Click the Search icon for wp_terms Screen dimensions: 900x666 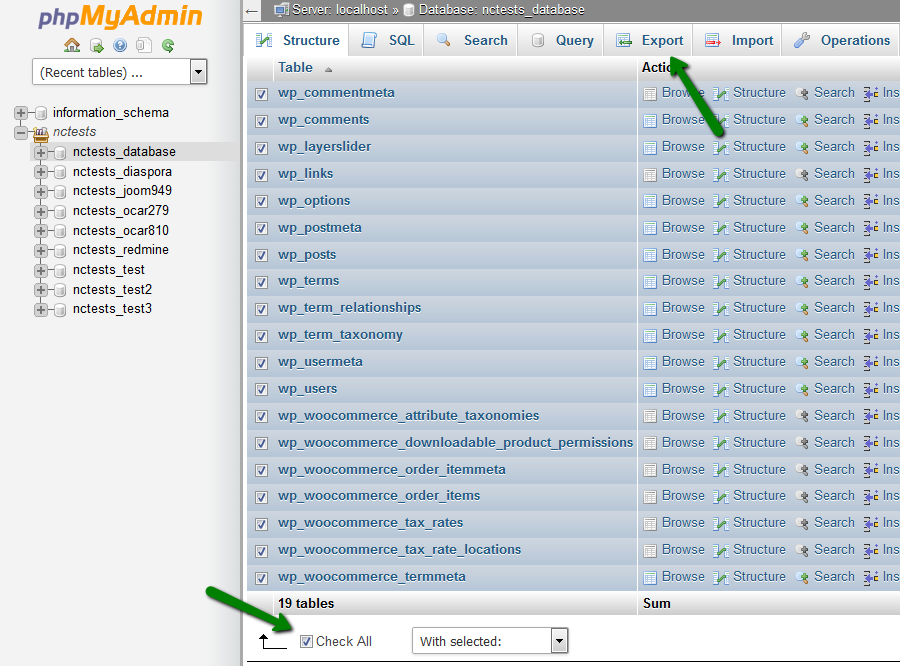[x=802, y=282]
